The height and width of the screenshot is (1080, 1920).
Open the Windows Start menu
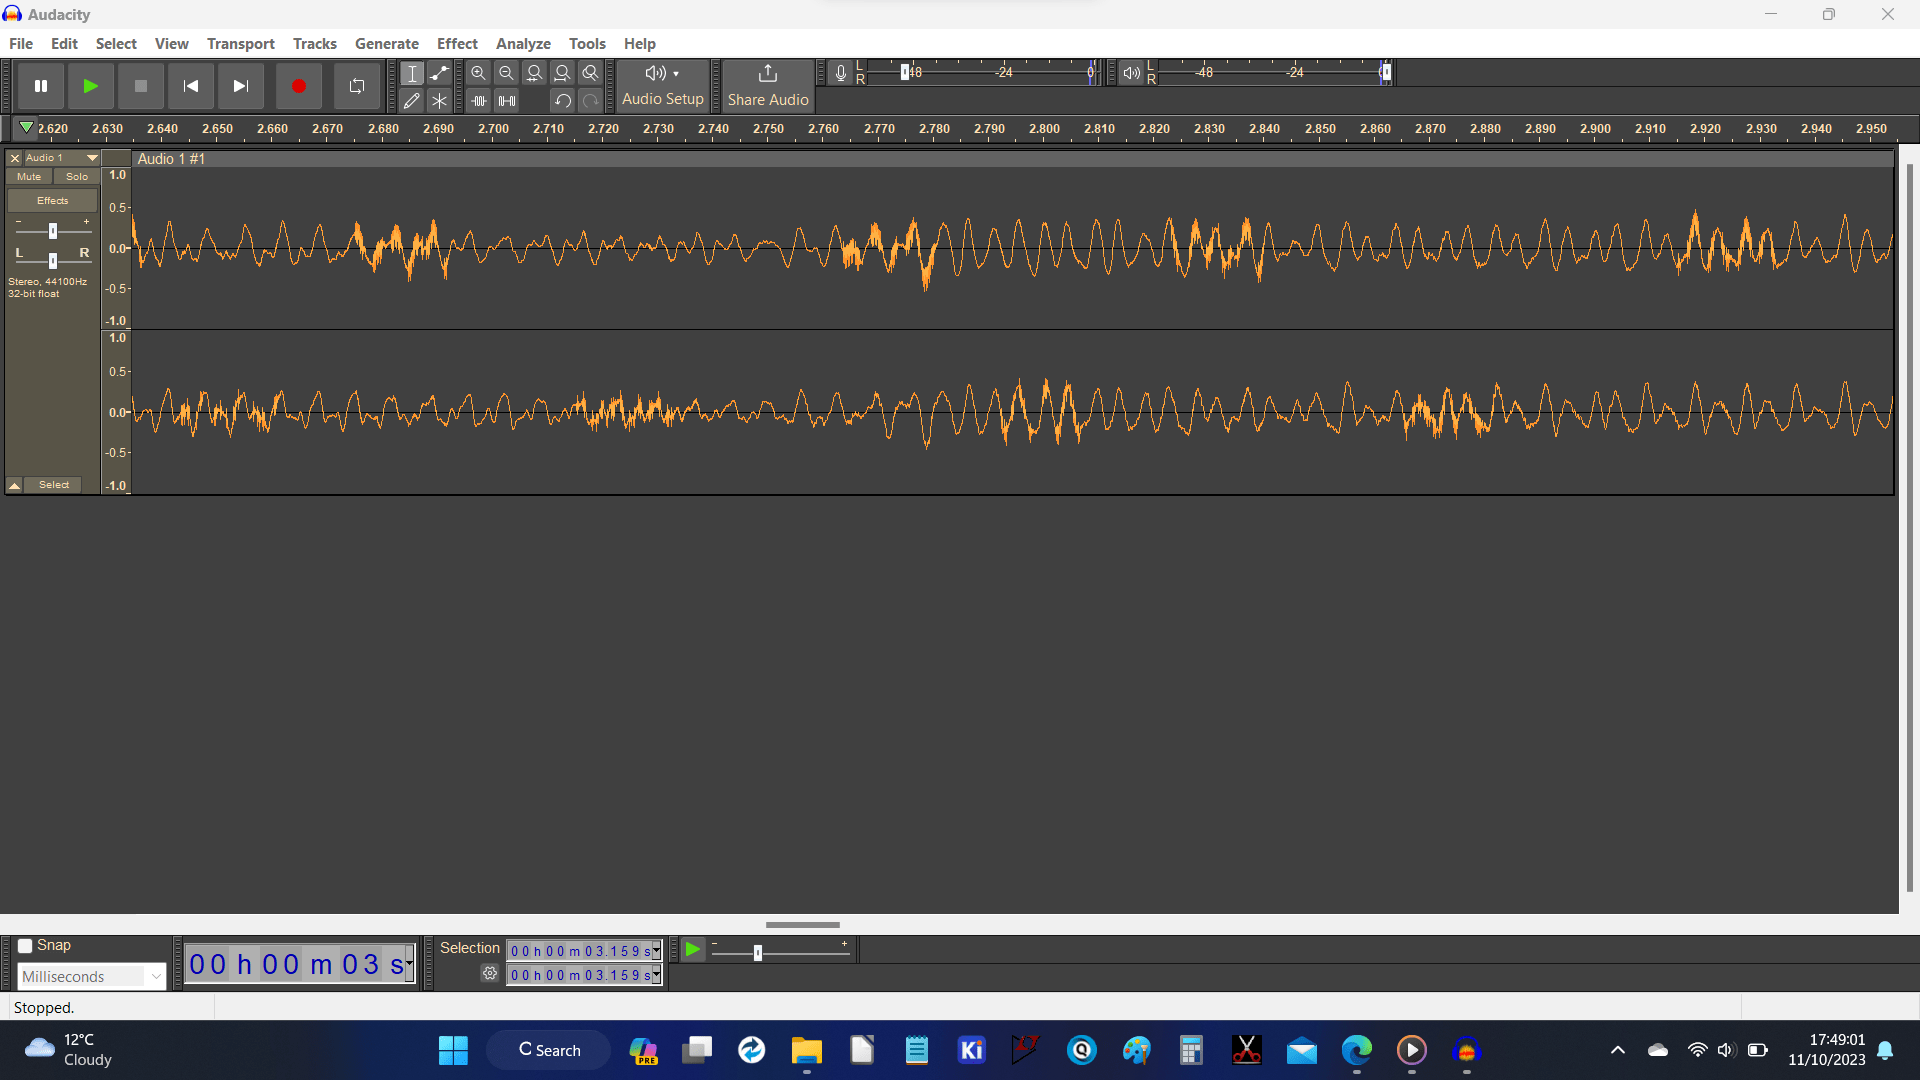click(453, 1050)
